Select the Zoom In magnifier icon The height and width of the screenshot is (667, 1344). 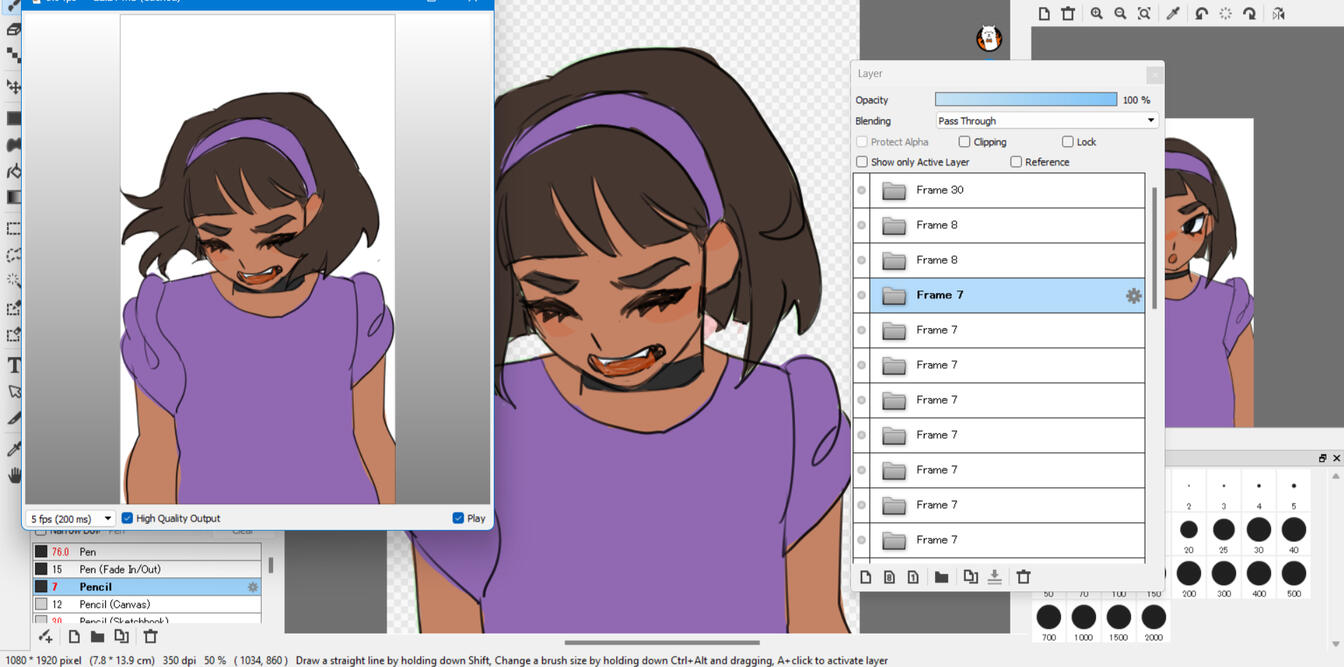pos(1097,14)
